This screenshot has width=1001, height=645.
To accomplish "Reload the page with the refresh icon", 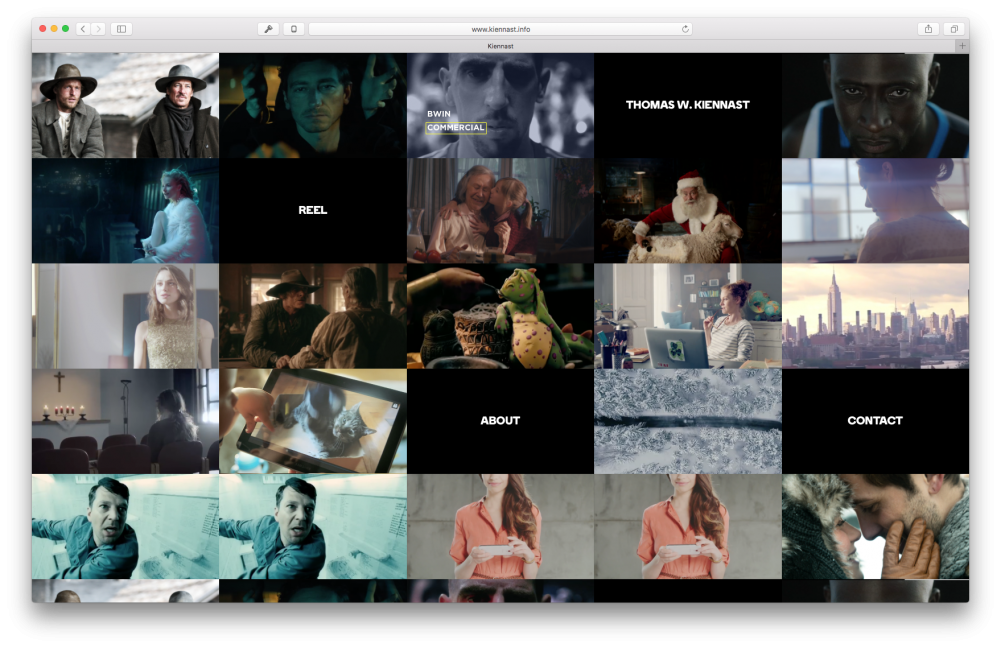I will click(x=685, y=29).
